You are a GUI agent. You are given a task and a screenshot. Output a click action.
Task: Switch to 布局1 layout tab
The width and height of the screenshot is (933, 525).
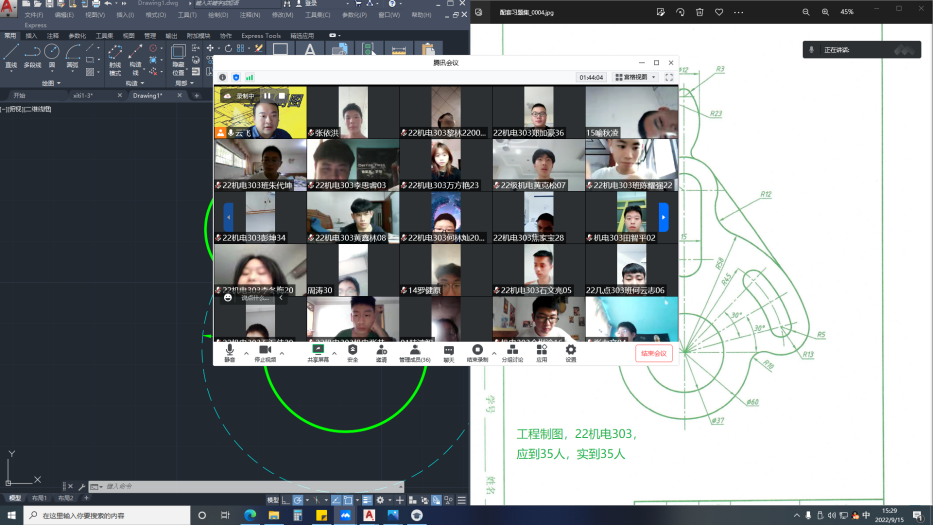tap(39, 498)
